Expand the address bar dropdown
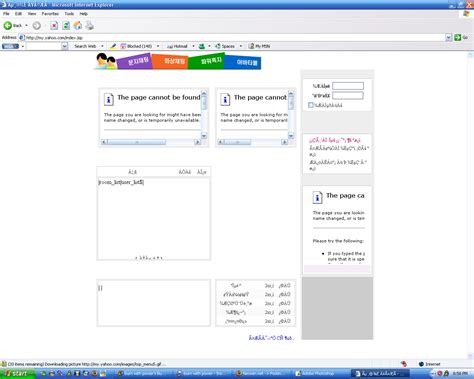Viewport: 474px width, 379px height. tap(449, 38)
